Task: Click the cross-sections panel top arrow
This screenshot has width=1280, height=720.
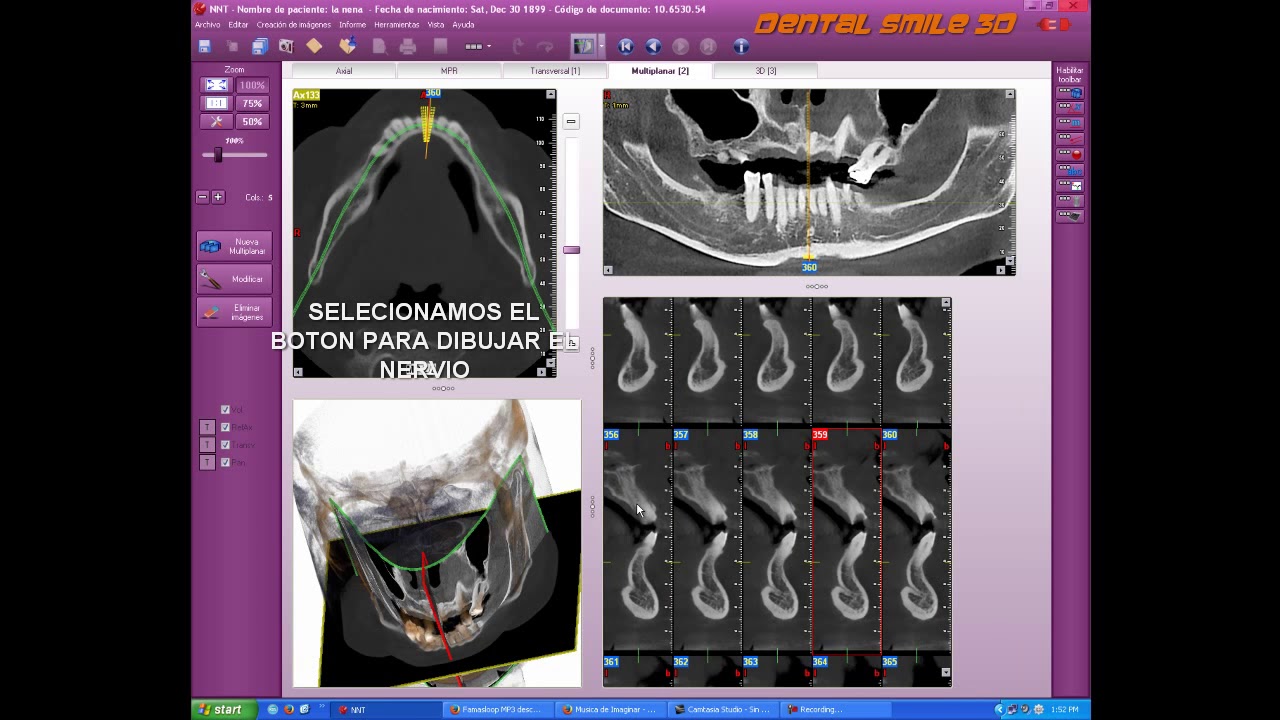Action: point(946,302)
